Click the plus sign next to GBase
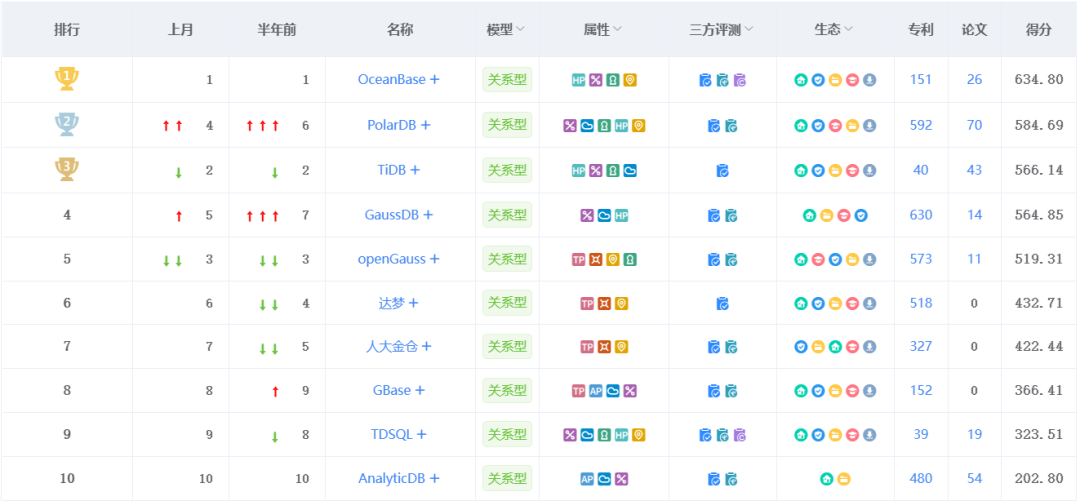The width and height of the screenshot is (1080, 501). pyautogui.click(x=419, y=391)
